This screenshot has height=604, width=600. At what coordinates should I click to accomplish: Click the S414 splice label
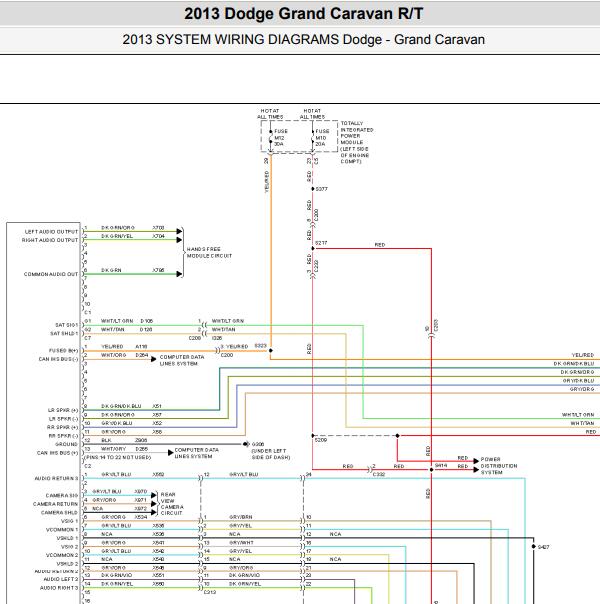pos(441,466)
